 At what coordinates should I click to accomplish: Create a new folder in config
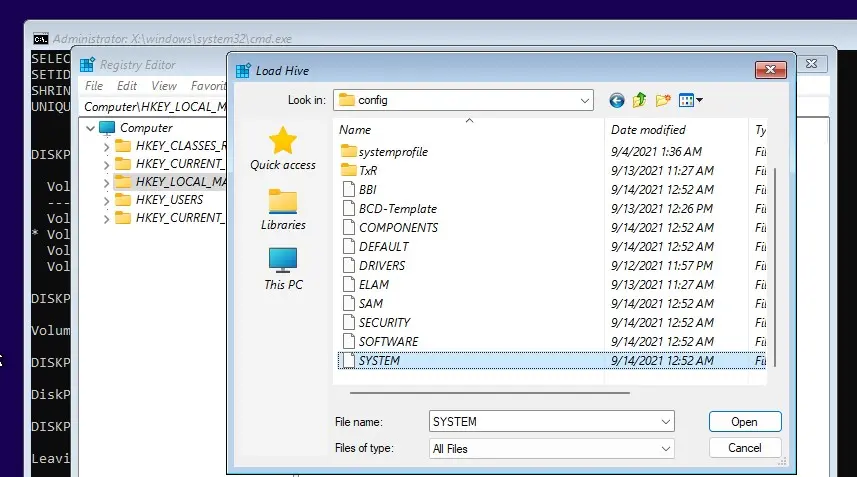[662, 100]
